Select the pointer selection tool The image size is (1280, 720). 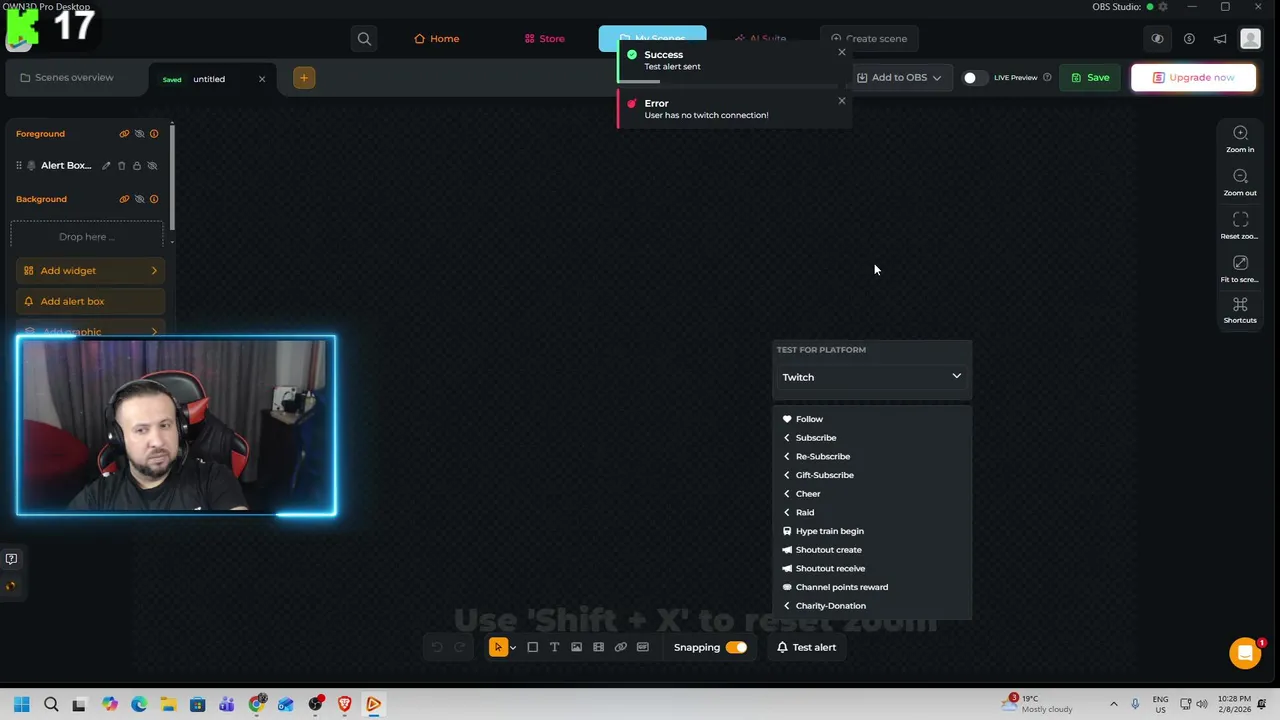click(x=497, y=647)
